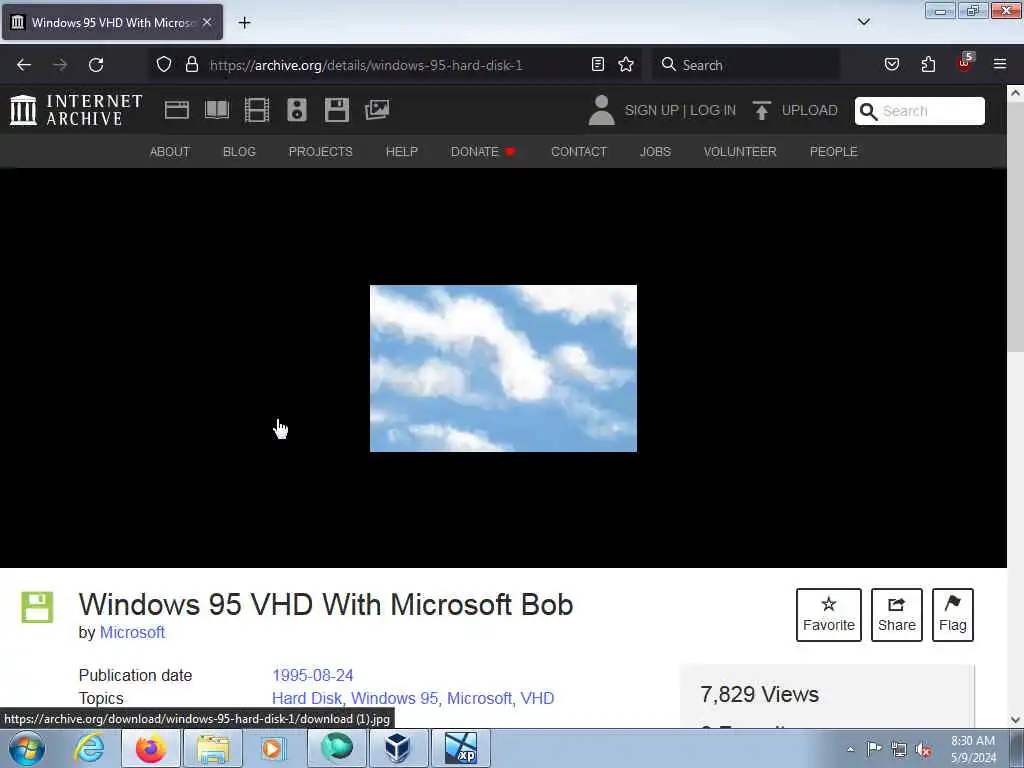Open a new tab with plus button
Screen dimensions: 1024x768
click(244, 23)
